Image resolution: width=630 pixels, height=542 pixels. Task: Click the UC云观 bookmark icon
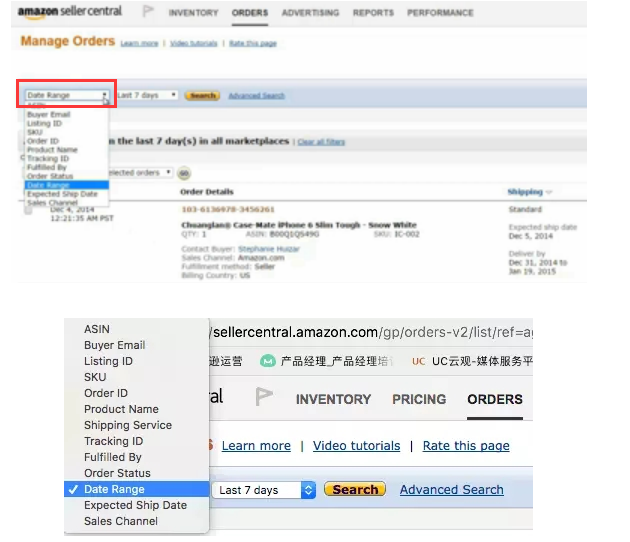coord(418,361)
